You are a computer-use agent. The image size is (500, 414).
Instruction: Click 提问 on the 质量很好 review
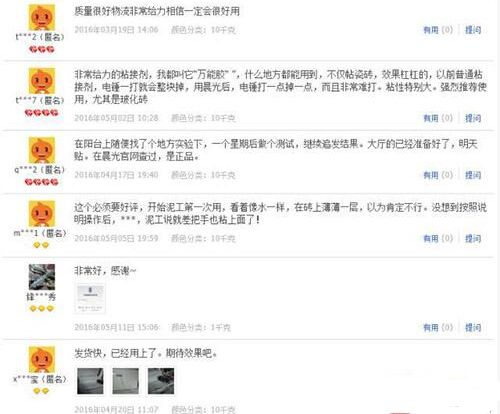[473, 30]
